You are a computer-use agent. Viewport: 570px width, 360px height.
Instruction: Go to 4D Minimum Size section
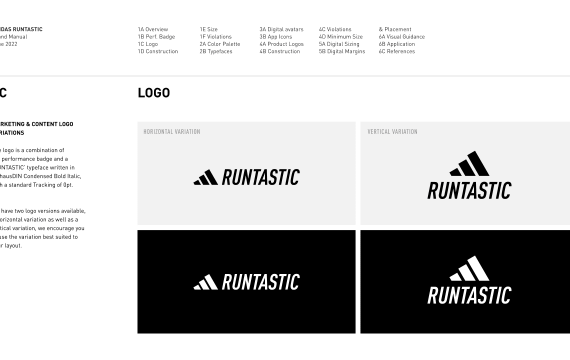click(341, 37)
